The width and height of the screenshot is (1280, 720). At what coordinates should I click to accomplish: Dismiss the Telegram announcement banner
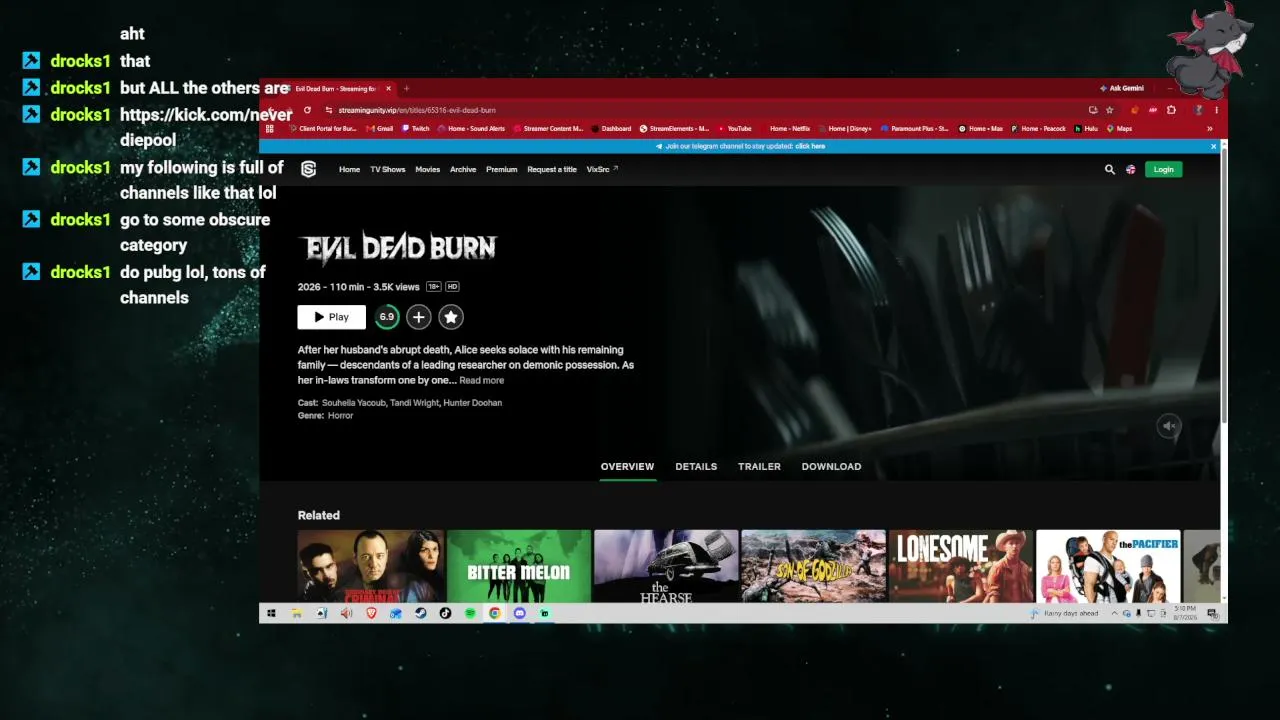click(x=1213, y=146)
